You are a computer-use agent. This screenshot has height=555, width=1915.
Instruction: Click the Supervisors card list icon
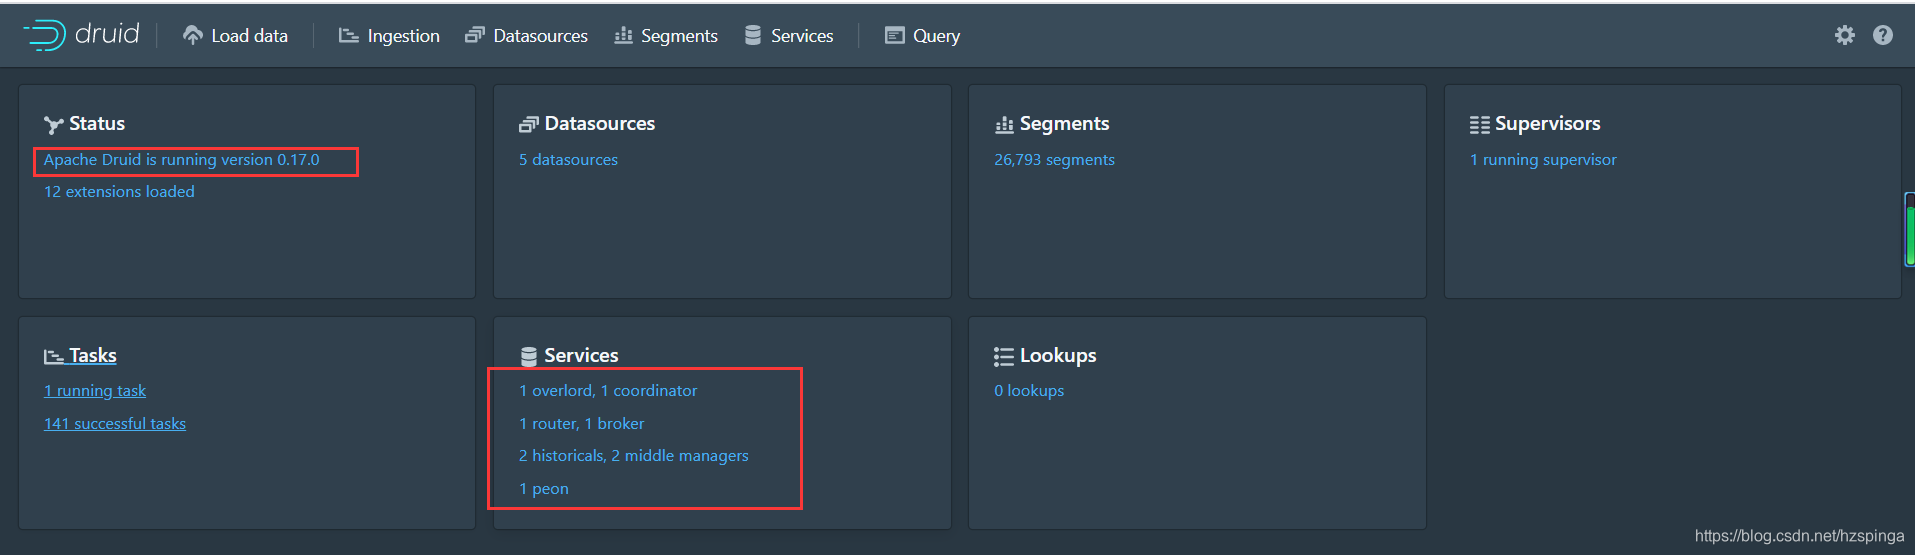click(1479, 124)
